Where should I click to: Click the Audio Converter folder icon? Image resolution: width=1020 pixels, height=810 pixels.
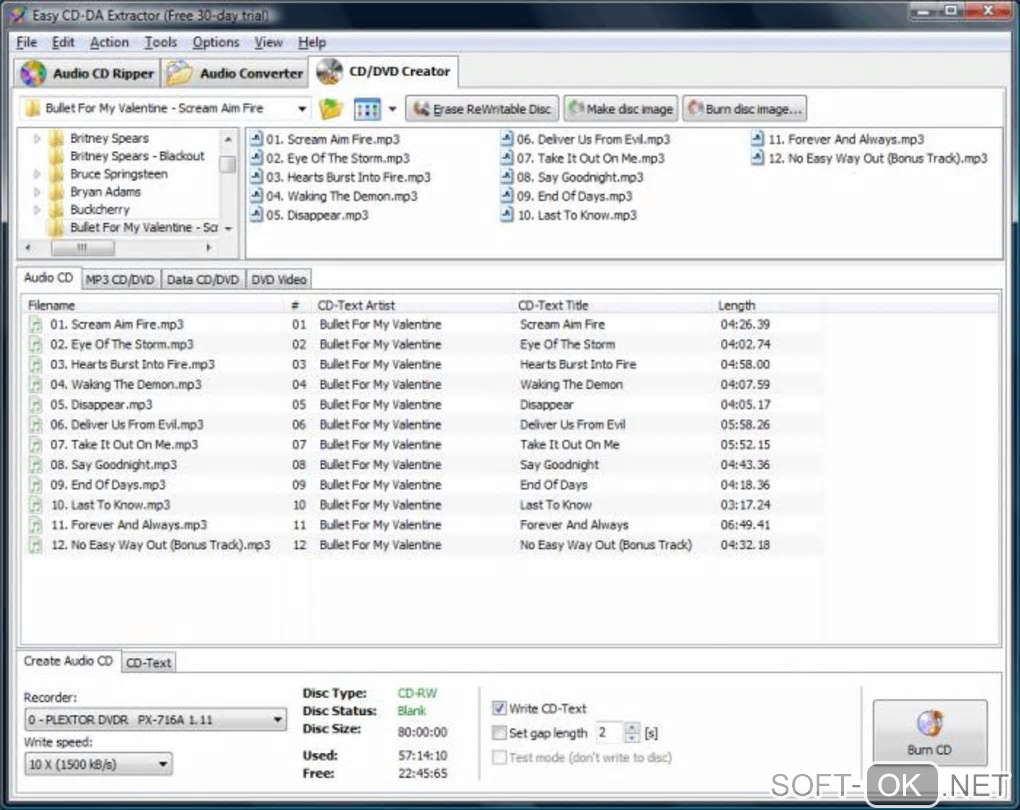180,74
